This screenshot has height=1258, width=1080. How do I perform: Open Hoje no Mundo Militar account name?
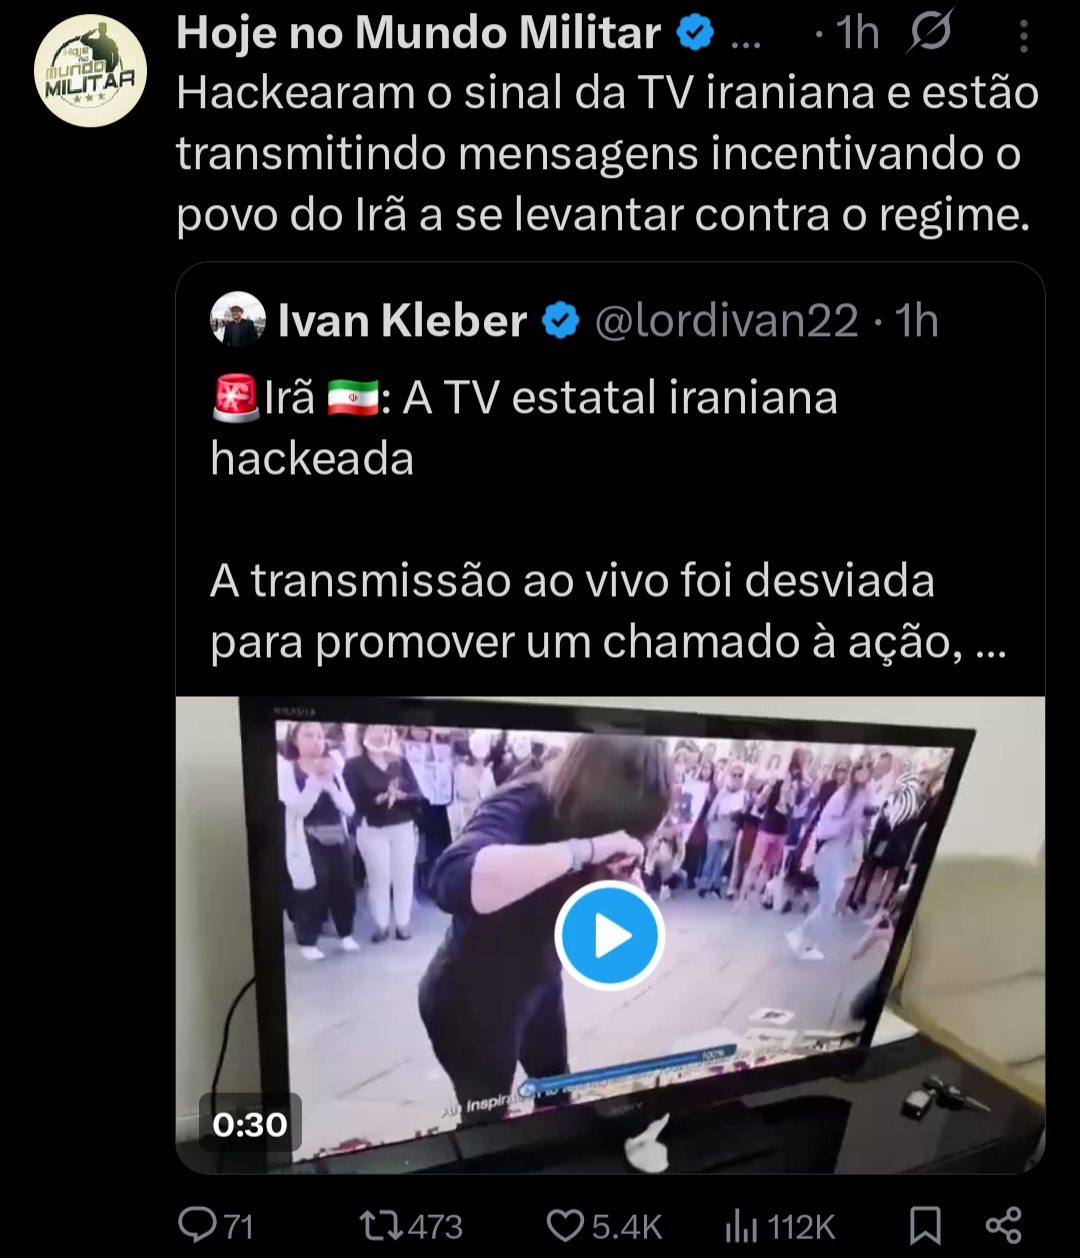418,33
